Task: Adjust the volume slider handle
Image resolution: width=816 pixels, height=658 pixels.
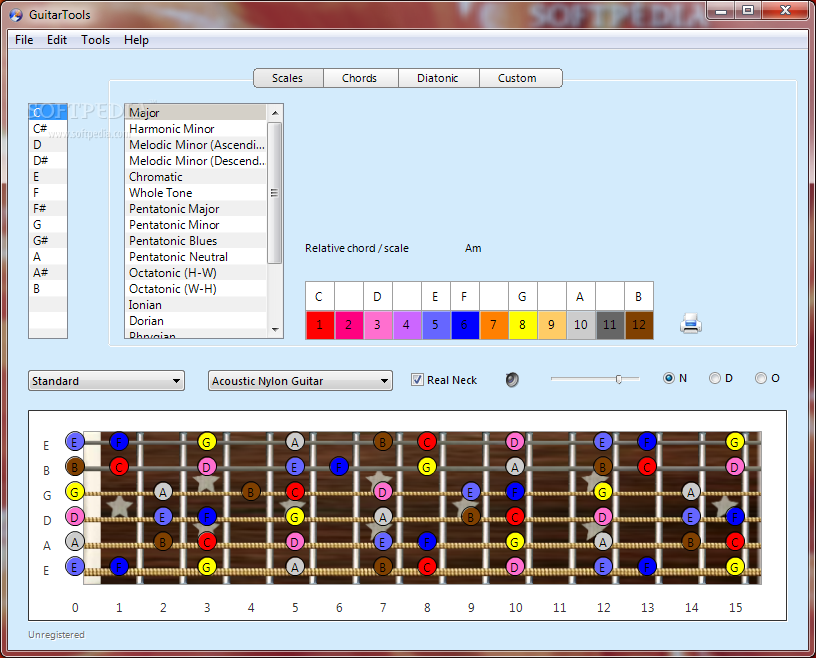Action: [619, 379]
